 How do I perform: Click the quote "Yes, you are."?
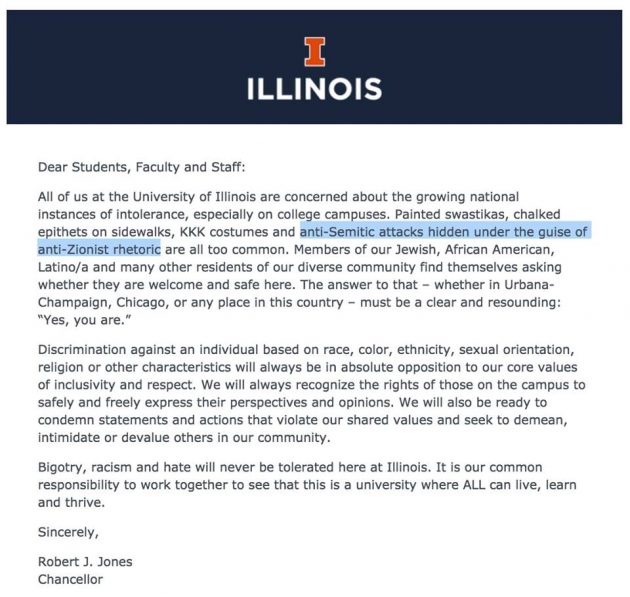pyautogui.click(x=84, y=320)
